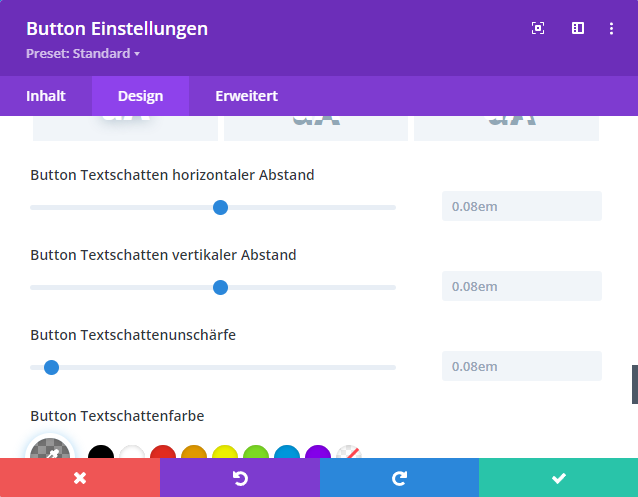Image resolution: width=638 pixels, height=497 pixels.
Task: Click the vertikaler Abstand slider handle
Action: [x=221, y=287]
